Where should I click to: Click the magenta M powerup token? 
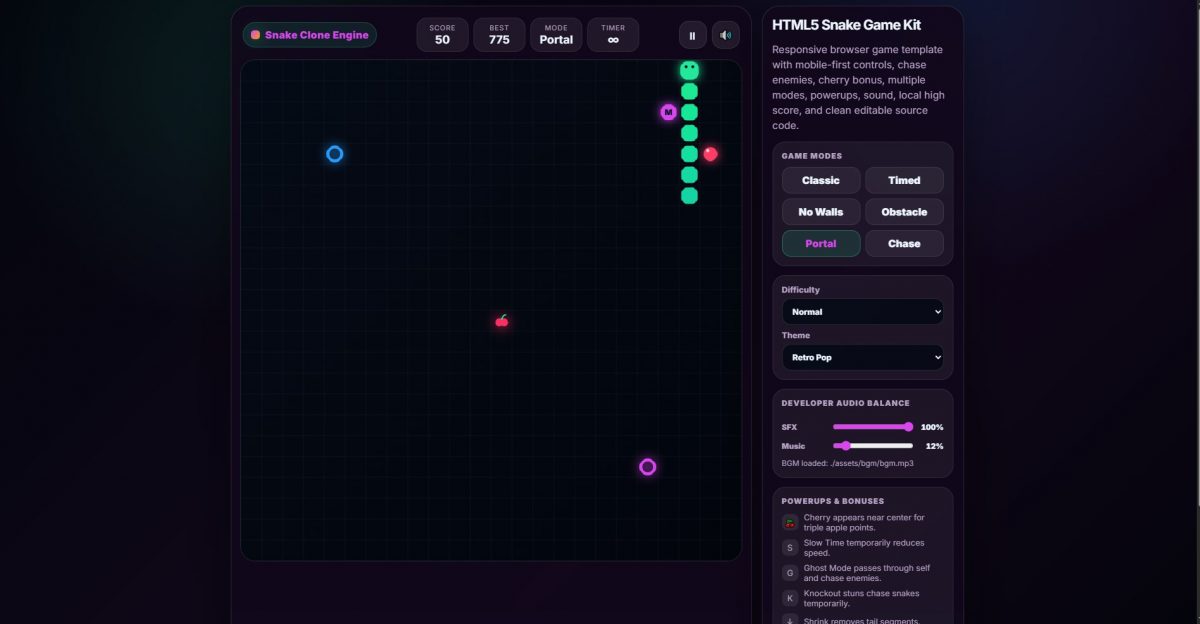668,112
